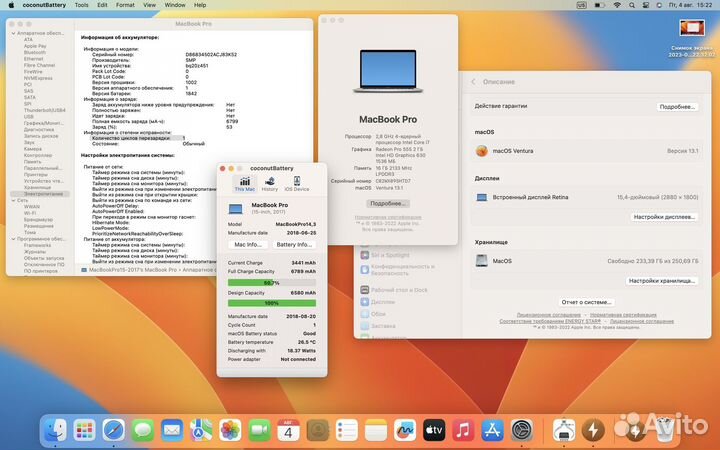This screenshot has height=450, width=720.
Task: Switch to iOS Device tab in coconutBattery
Action: tap(297, 184)
